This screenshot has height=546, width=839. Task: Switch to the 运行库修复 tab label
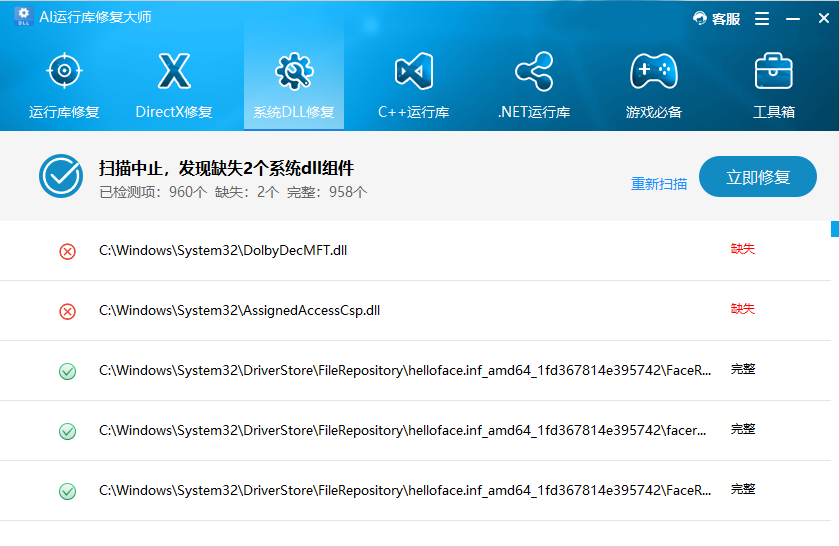[64, 112]
